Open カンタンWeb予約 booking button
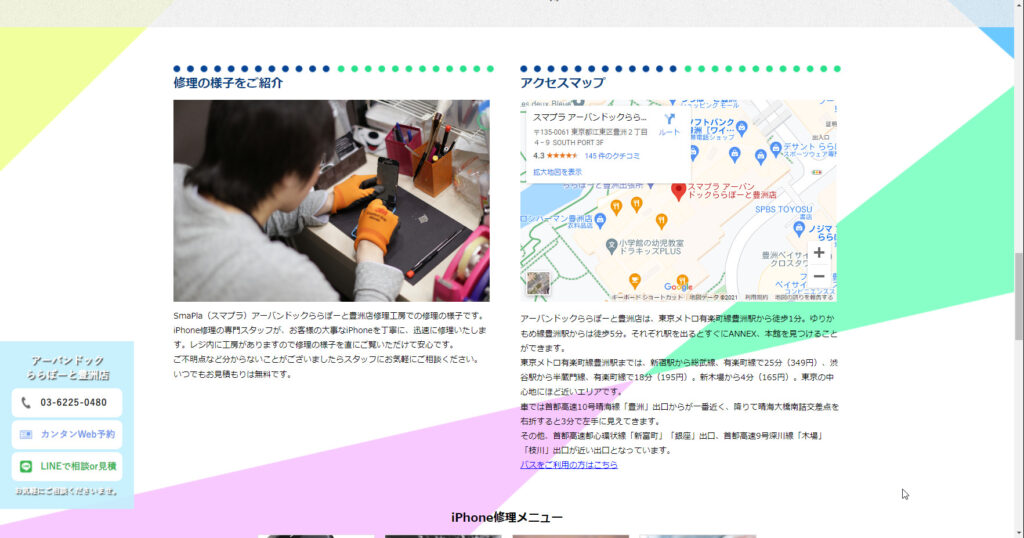Screen dimensions: 1024x538 (x=67, y=435)
